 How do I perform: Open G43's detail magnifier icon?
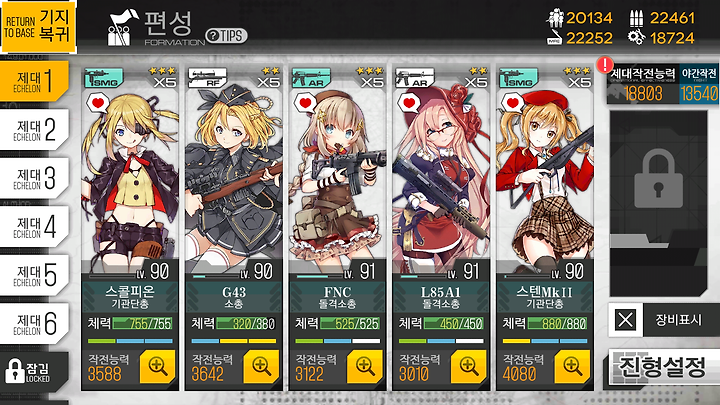point(261,366)
